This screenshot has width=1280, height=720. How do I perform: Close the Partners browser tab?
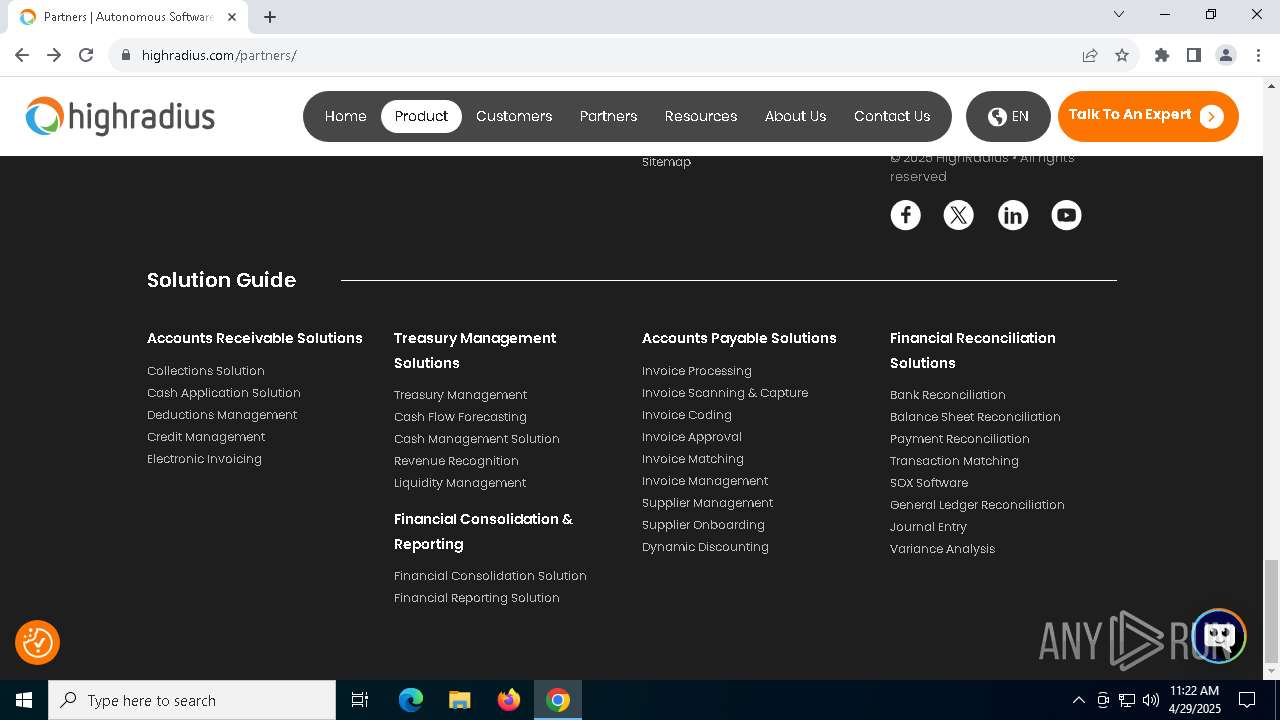[x=232, y=17]
